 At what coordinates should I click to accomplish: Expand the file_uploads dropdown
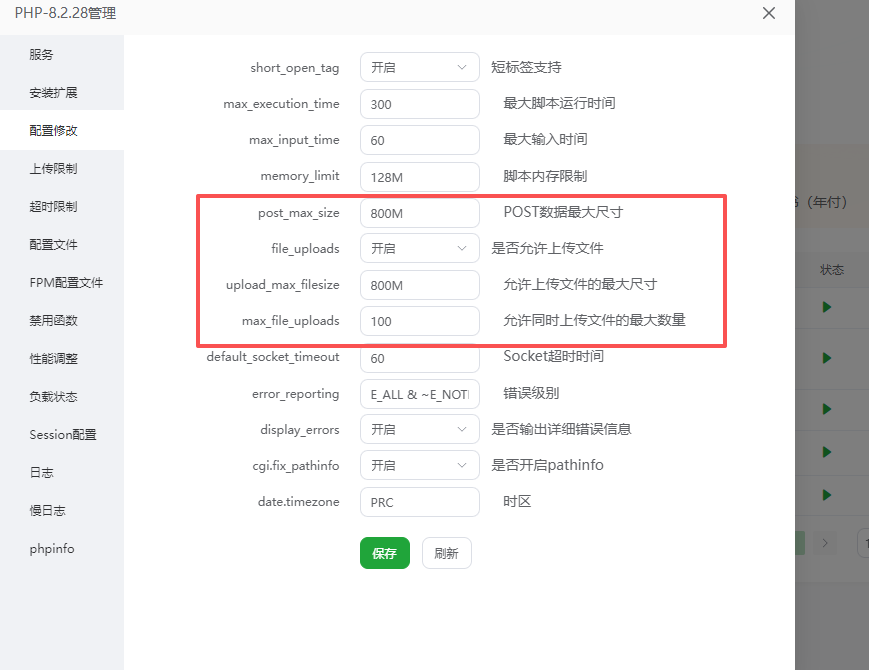(x=419, y=248)
